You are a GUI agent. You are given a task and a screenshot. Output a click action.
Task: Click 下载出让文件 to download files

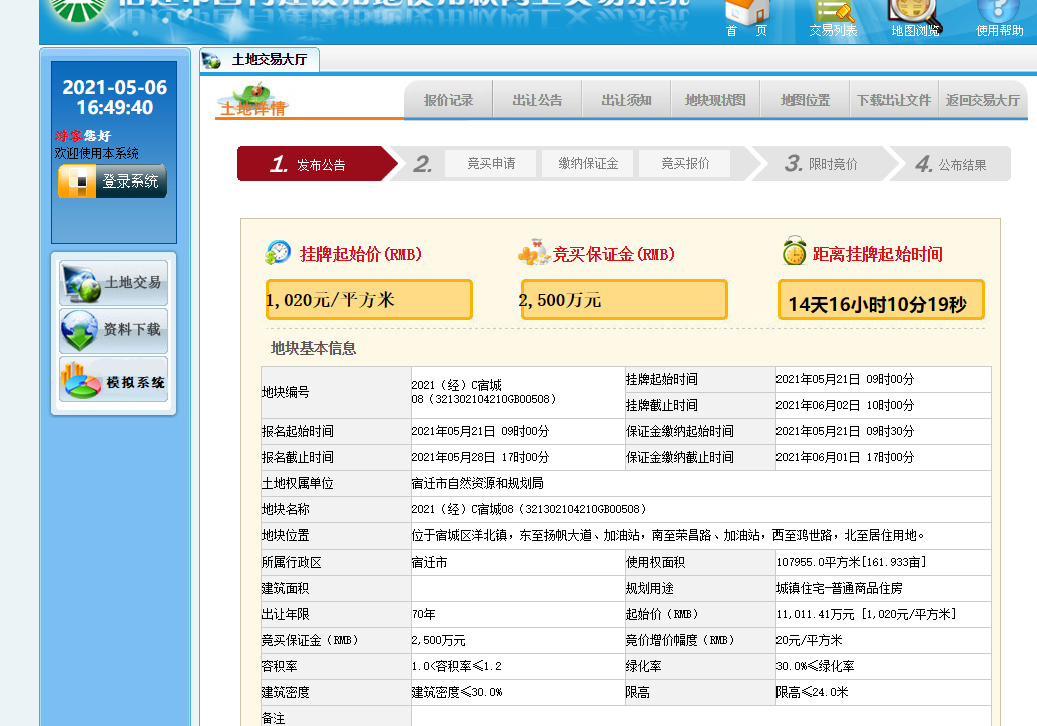click(894, 100)
